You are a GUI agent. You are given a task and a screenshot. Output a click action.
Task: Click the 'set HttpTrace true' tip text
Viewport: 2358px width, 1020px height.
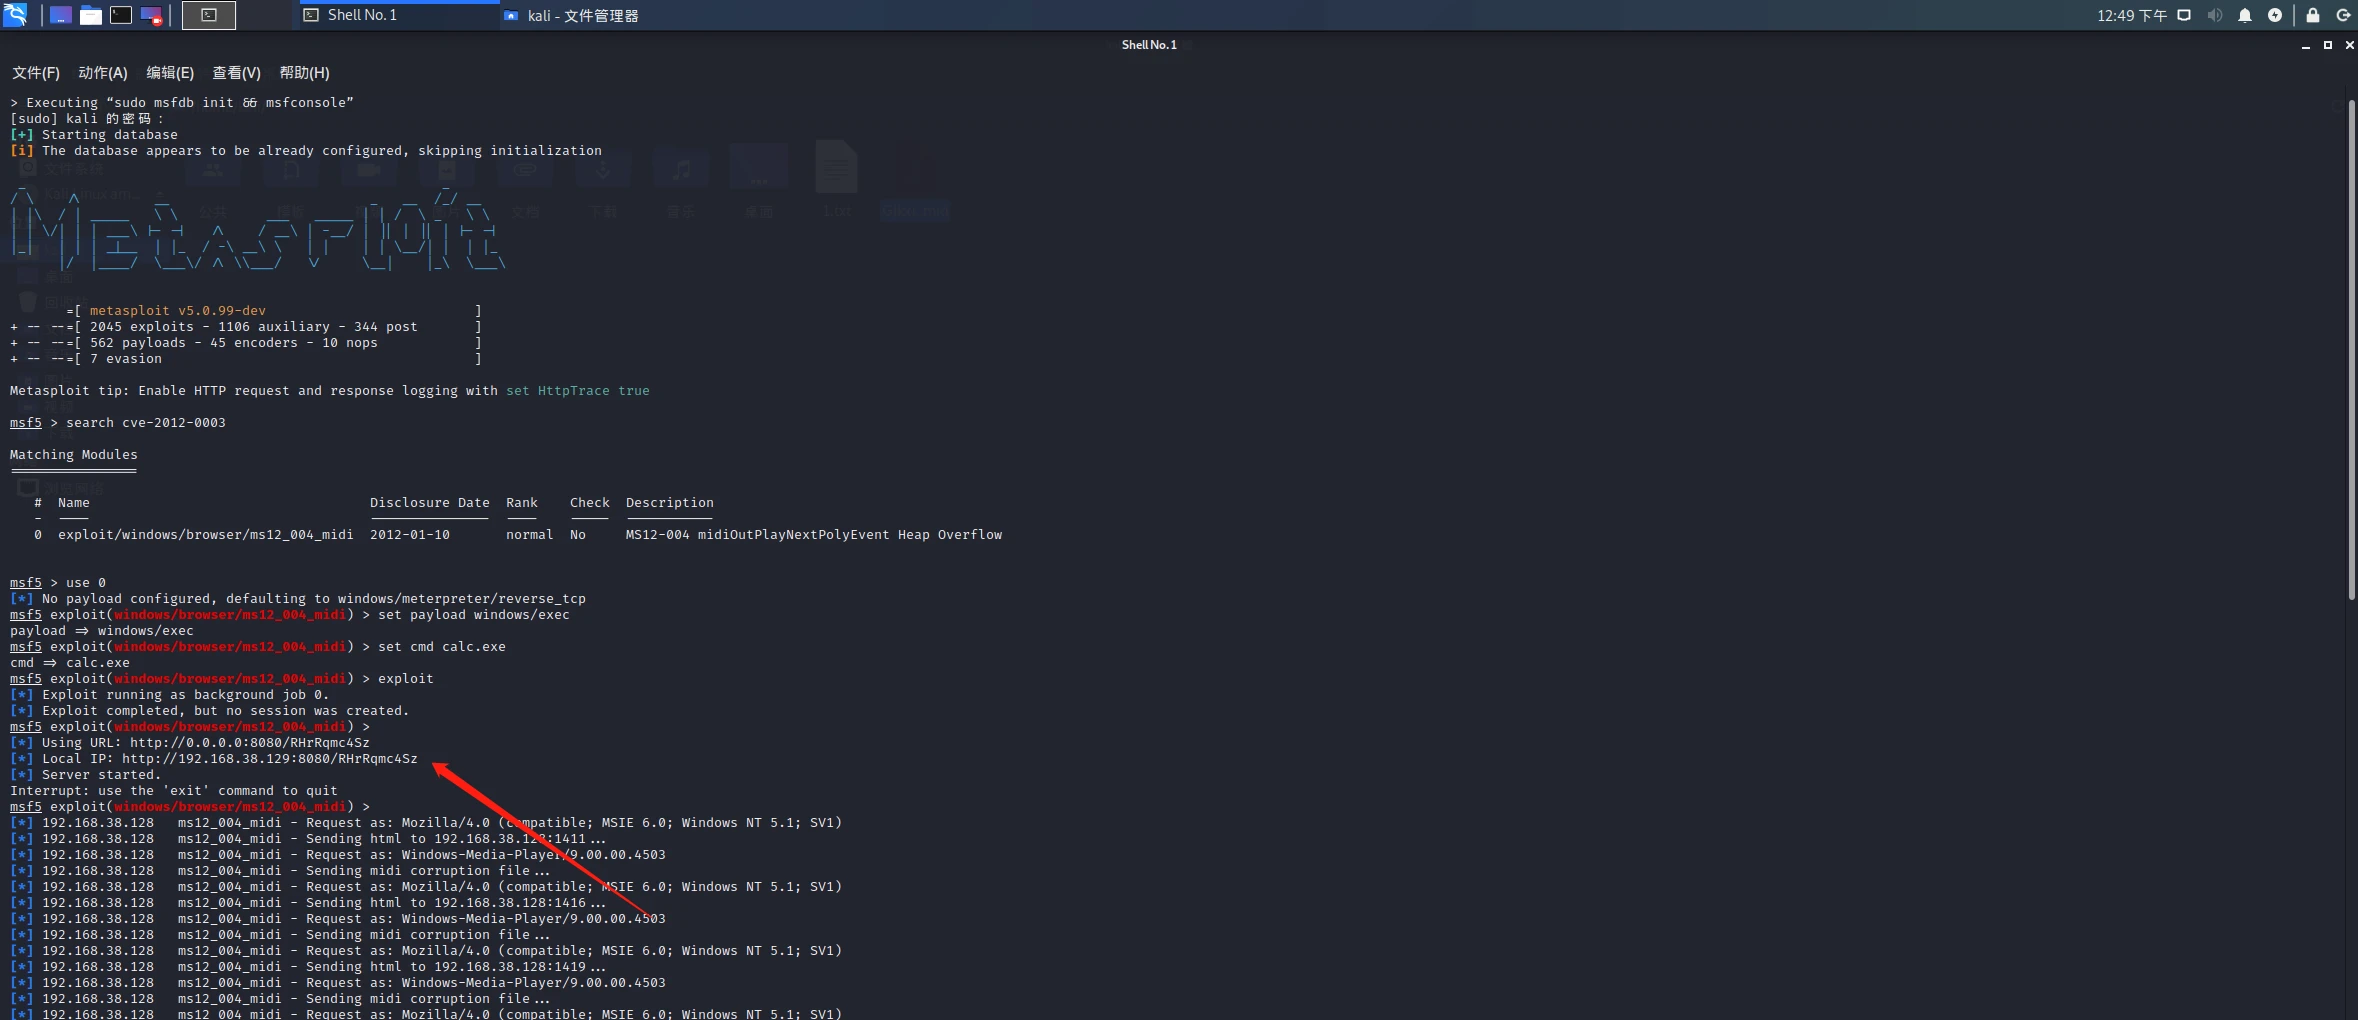point(578,391)
